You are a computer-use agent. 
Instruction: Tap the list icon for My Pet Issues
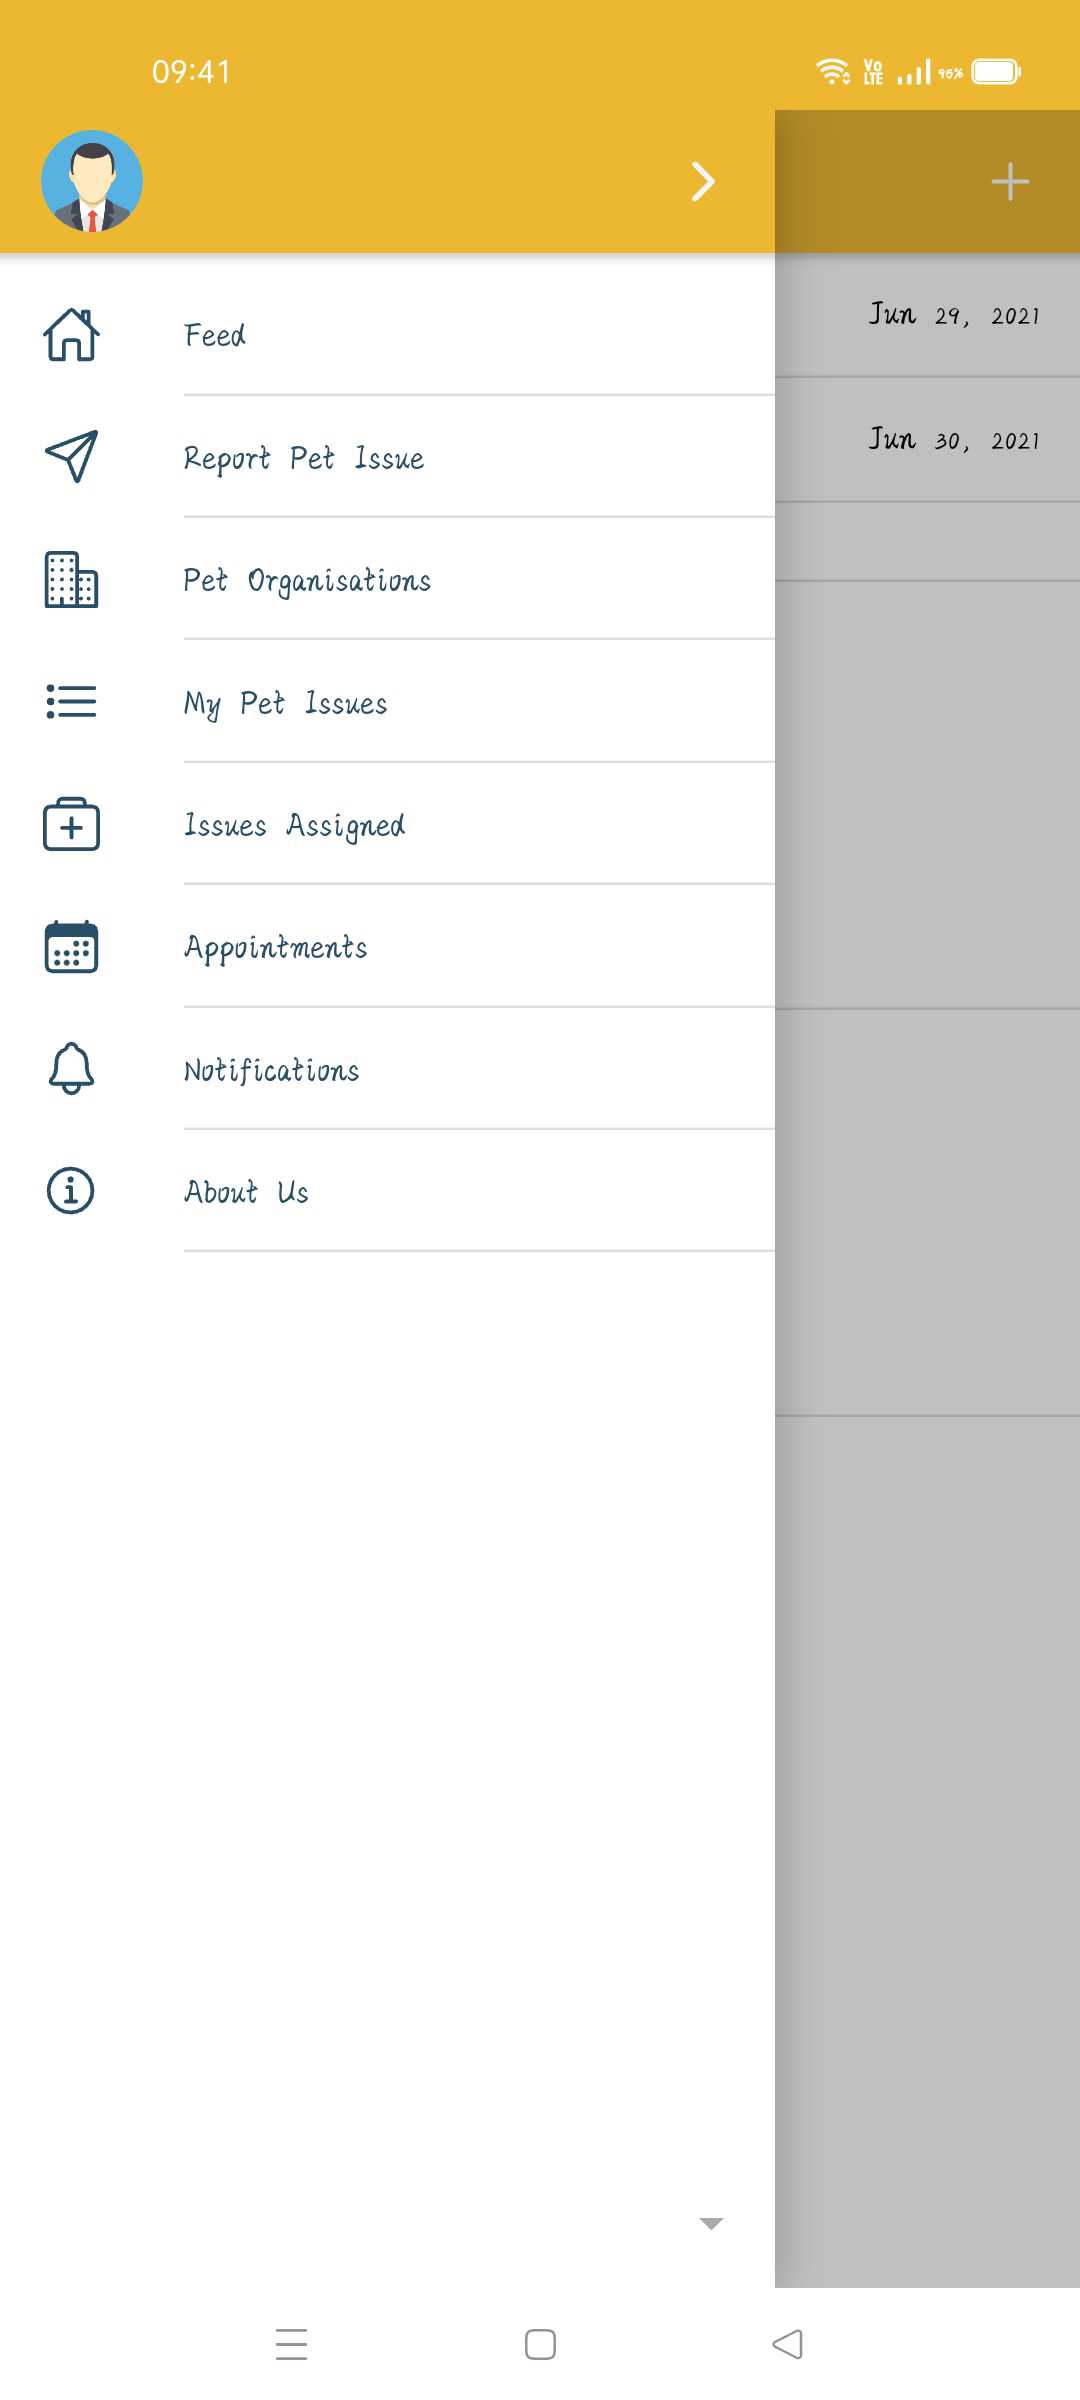(71, 702)
